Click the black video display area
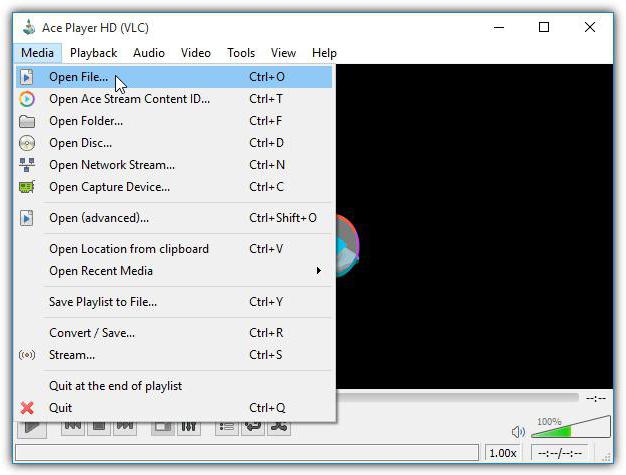 point(474,226)
